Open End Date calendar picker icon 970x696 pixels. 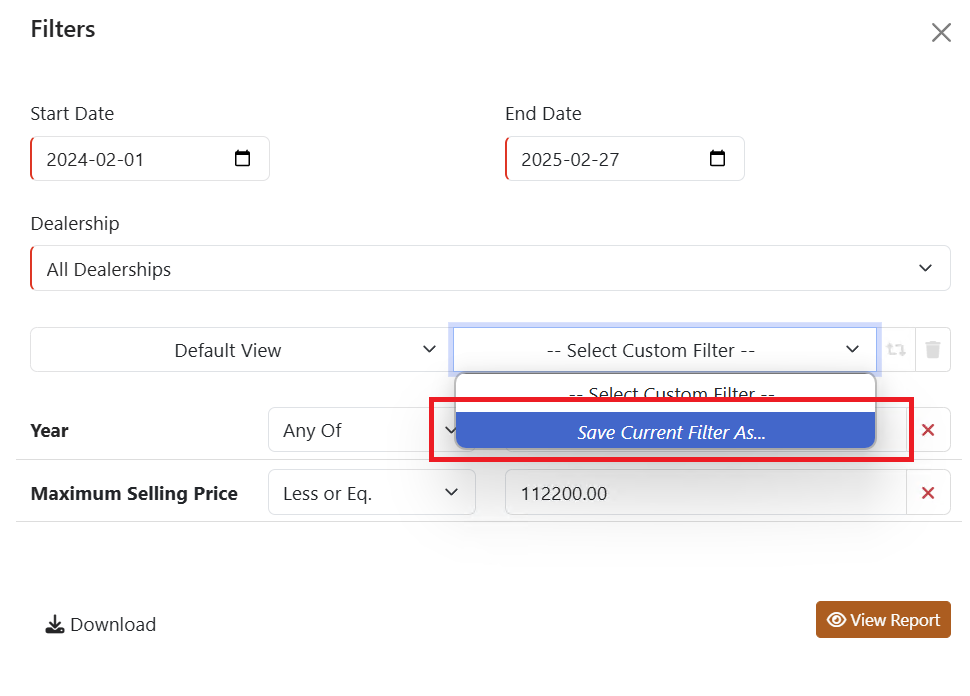click(717, 159)
